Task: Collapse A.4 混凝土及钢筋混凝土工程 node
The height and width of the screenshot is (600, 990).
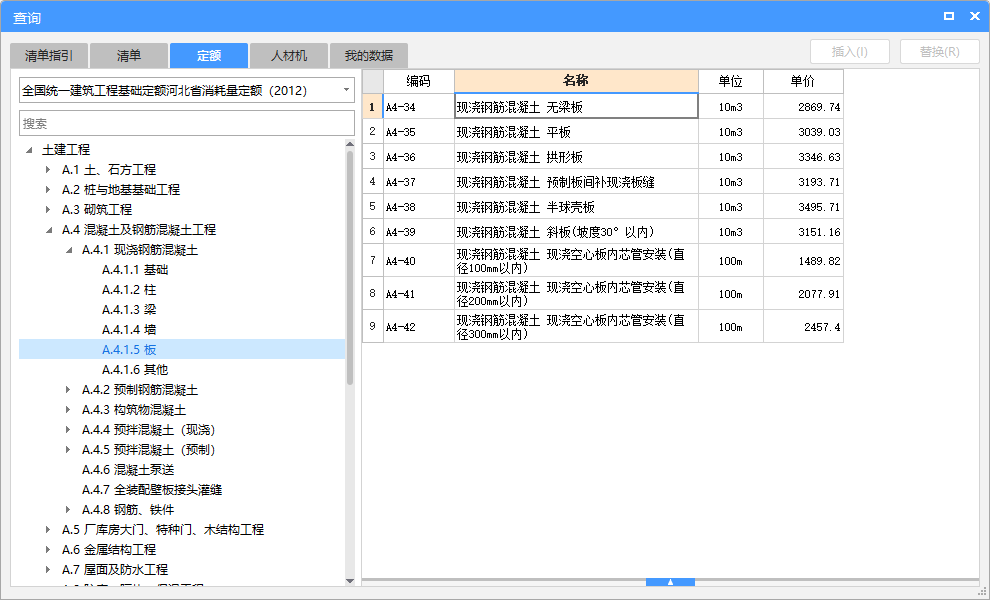Action: (49, 230)
